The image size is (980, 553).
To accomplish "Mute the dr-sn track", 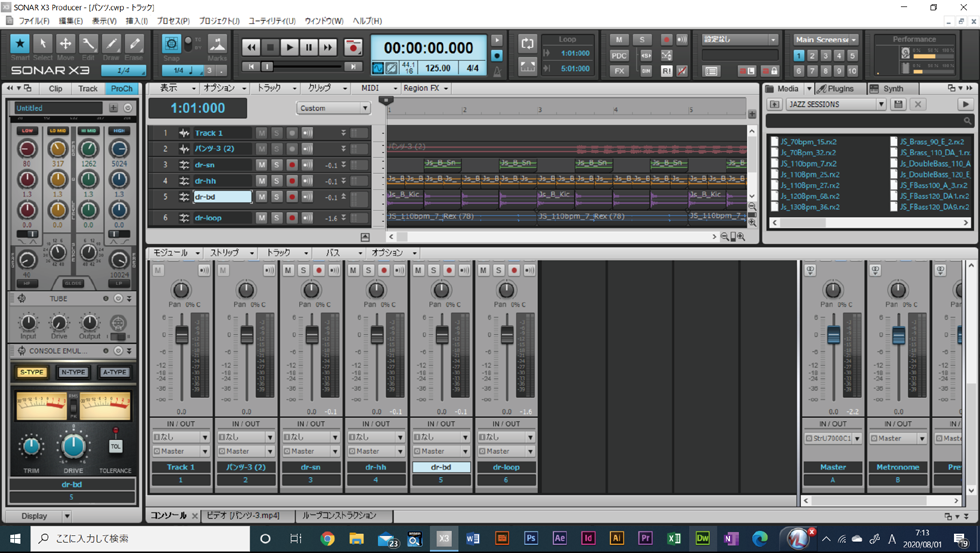I will point(261,164).
